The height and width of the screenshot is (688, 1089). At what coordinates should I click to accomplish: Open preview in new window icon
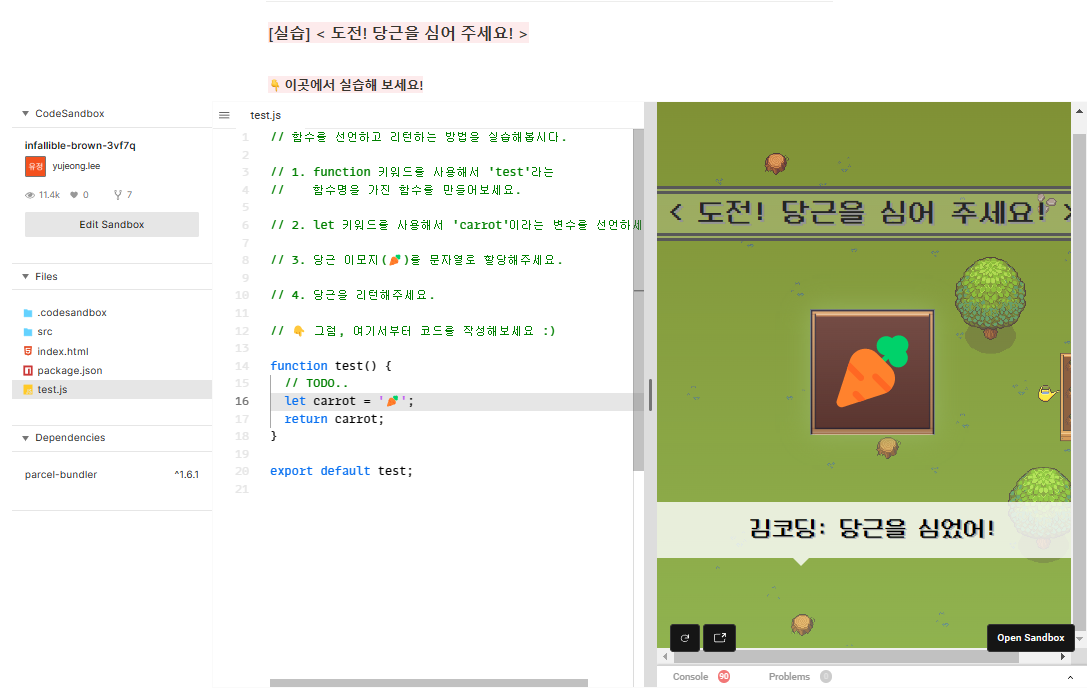tap(720, 637)
